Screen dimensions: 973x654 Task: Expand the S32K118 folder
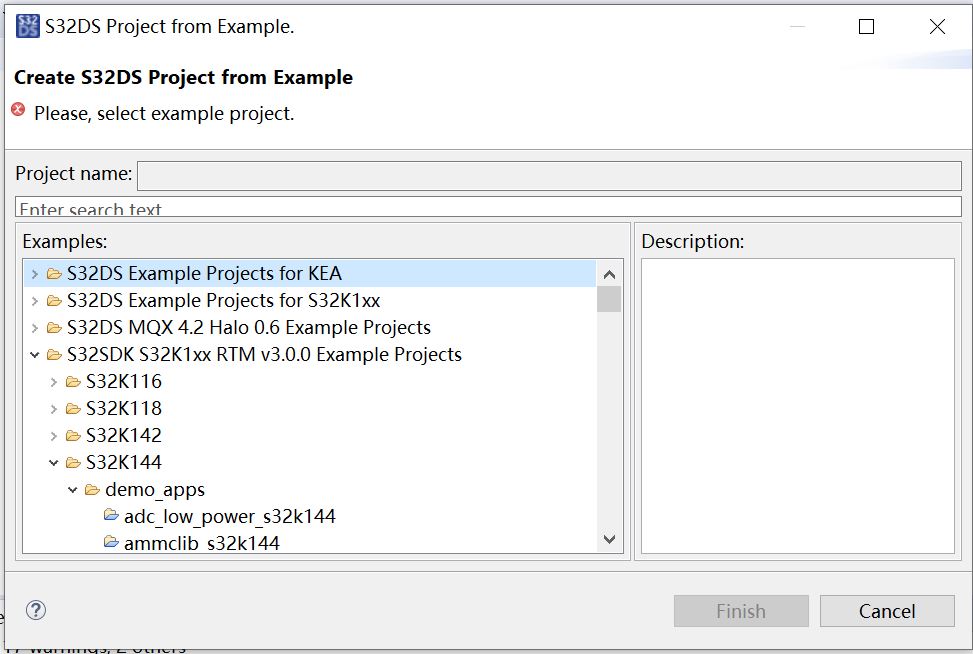click(x=54, y=408)
